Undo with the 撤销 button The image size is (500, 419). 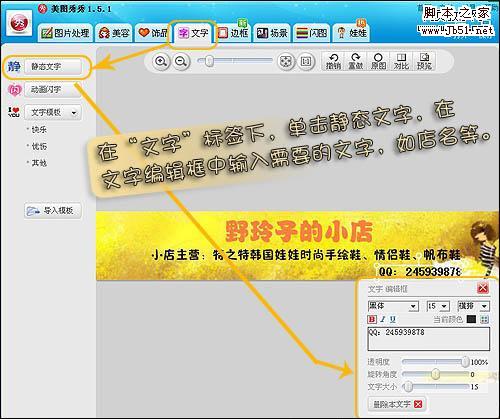(333, 61)
